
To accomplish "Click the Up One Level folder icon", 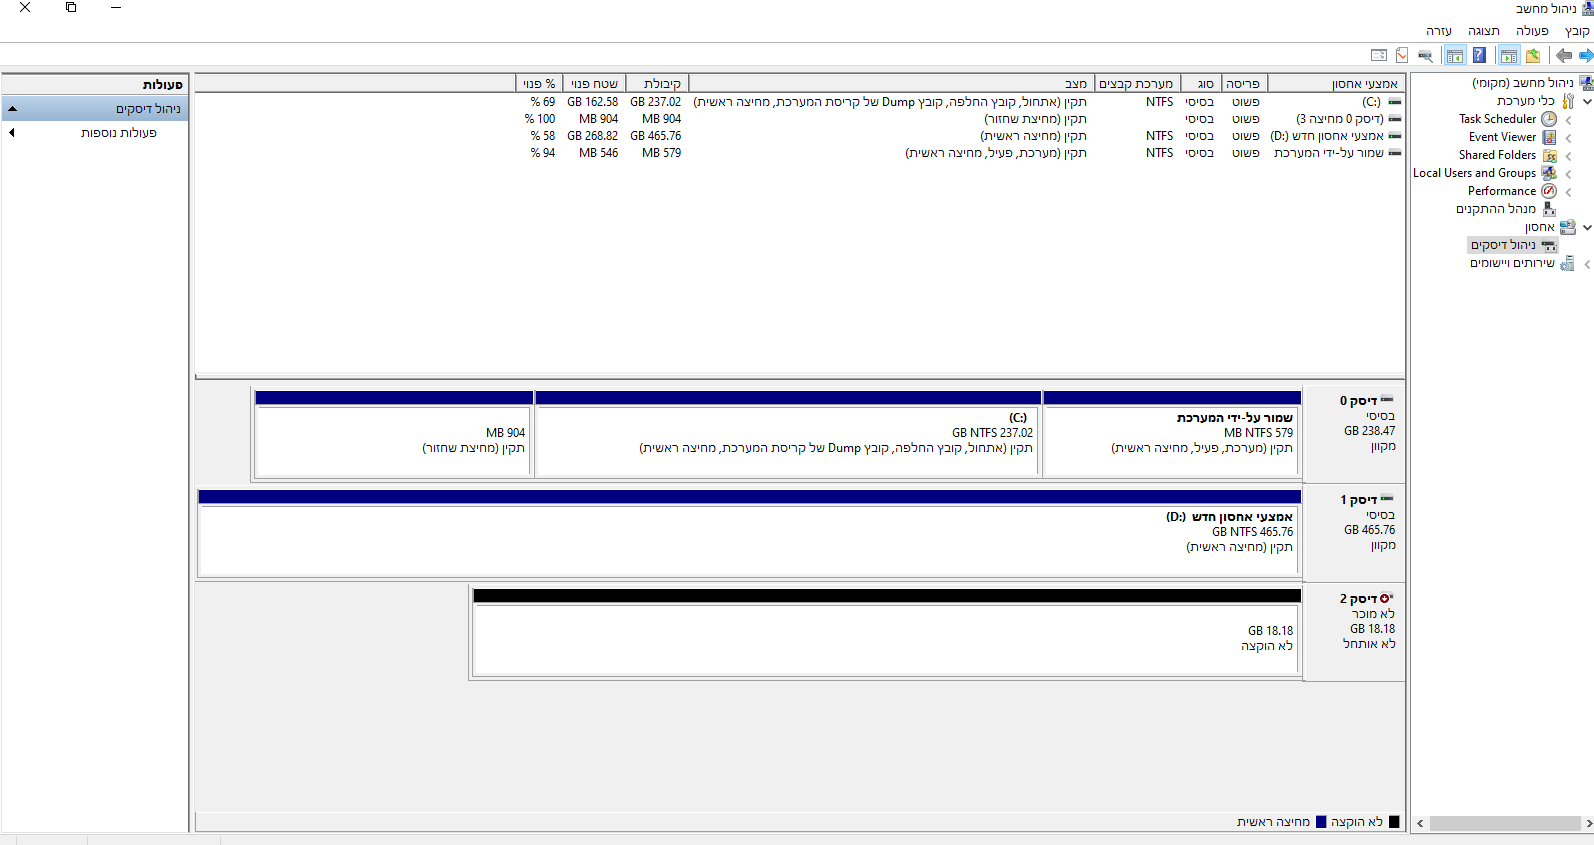I will (1533, 56).
